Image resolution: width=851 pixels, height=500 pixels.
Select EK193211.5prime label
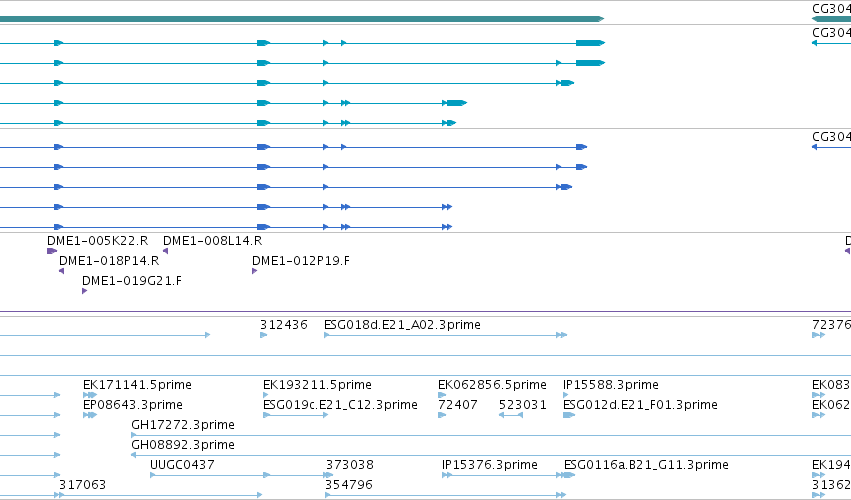[317, 385]
